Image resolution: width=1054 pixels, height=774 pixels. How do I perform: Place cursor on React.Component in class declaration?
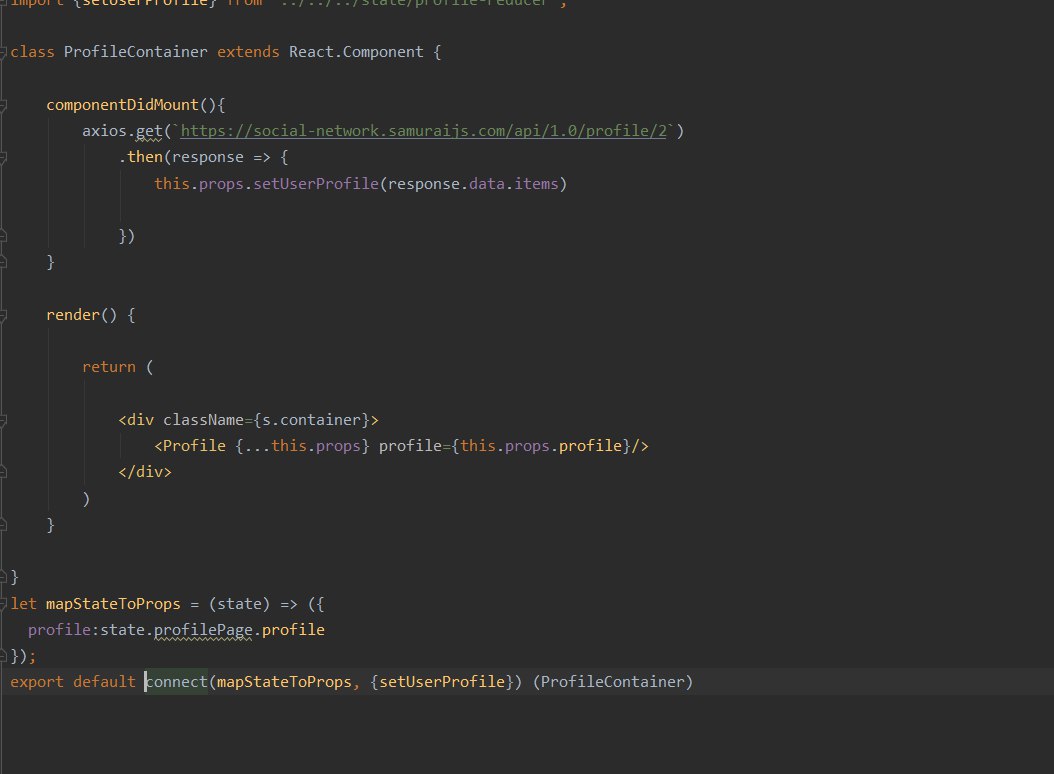click(356, 52)
